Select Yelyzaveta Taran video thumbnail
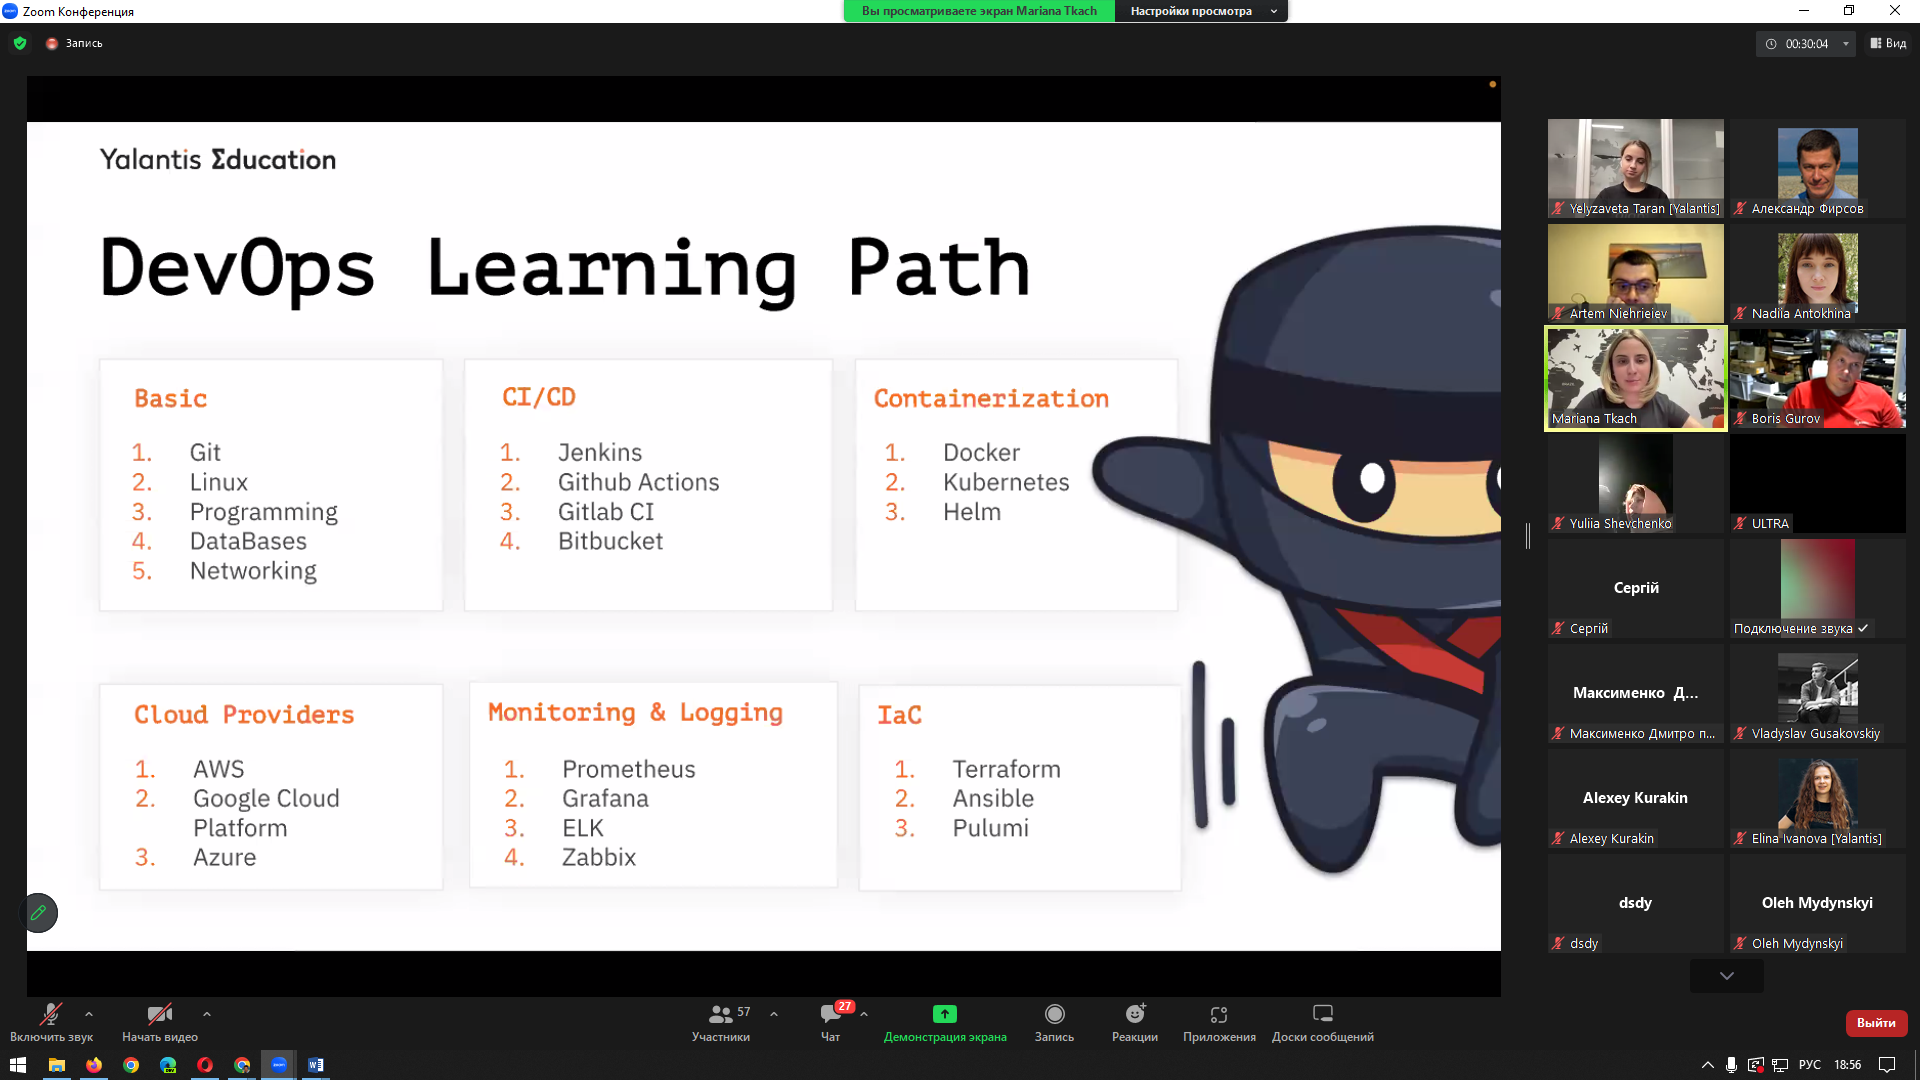 1636,168
